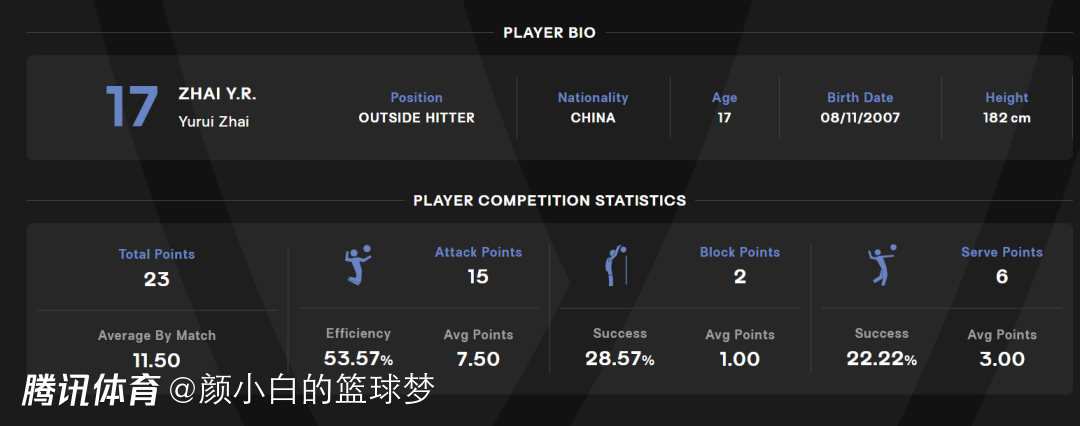Image resolution: width=1080 pixels, height=426 pixels.
Task: Click the block player icon
Action: 616,265
